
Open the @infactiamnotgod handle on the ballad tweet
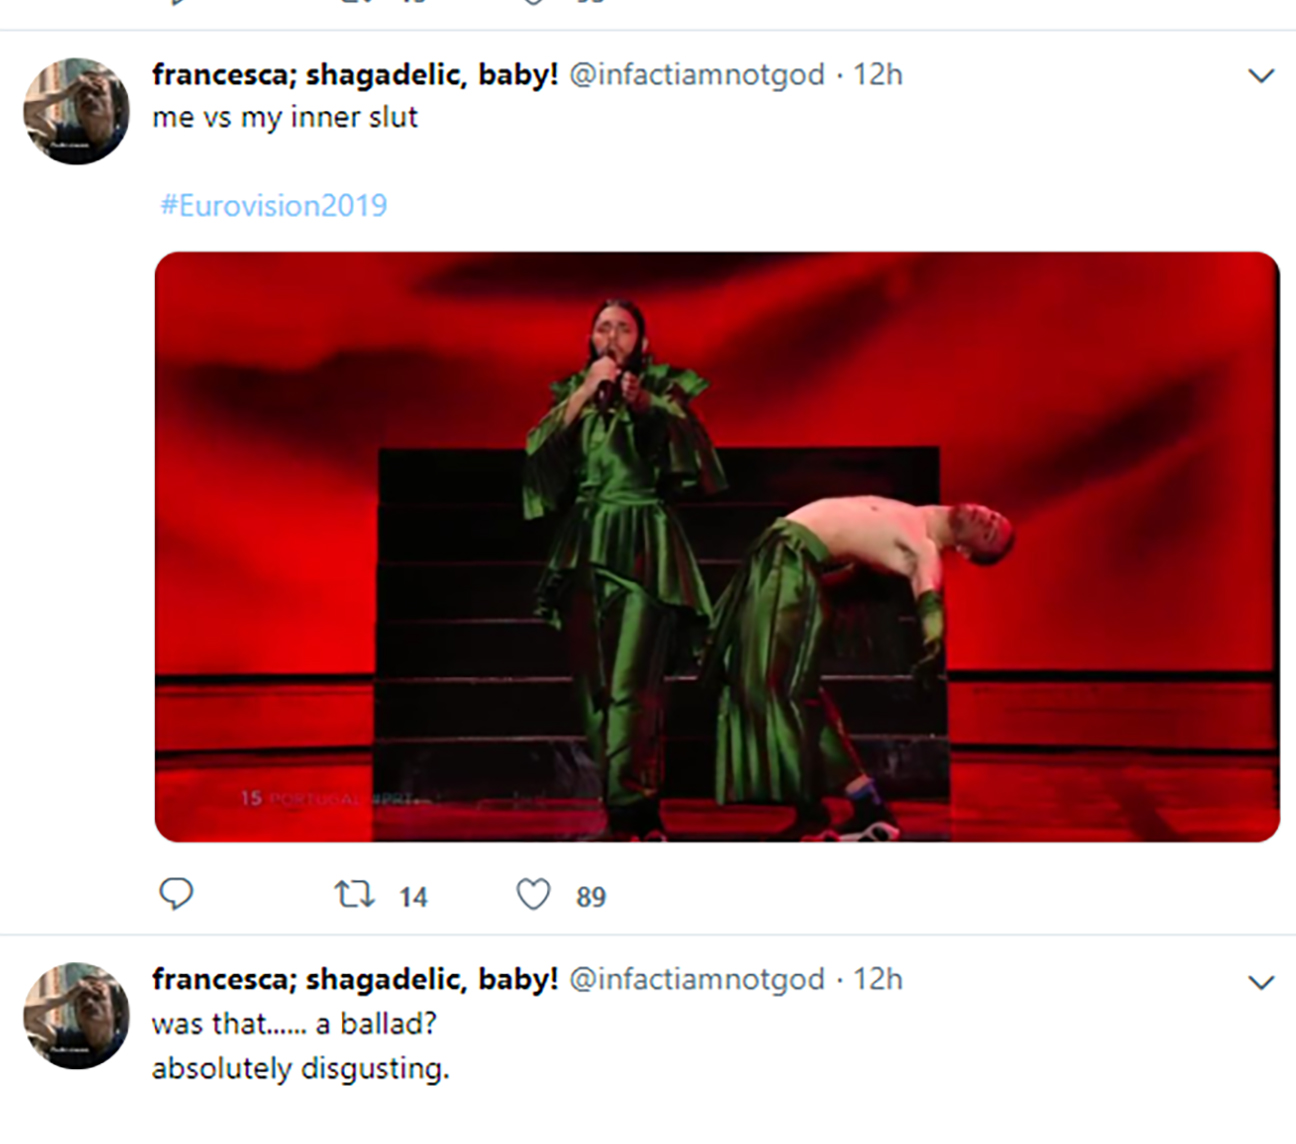click(x=697, y=980)
